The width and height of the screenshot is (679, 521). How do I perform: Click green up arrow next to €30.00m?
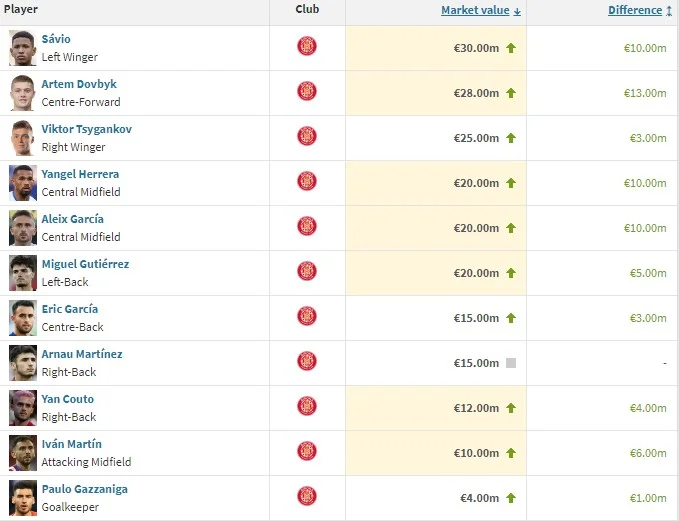pos(511,48)
